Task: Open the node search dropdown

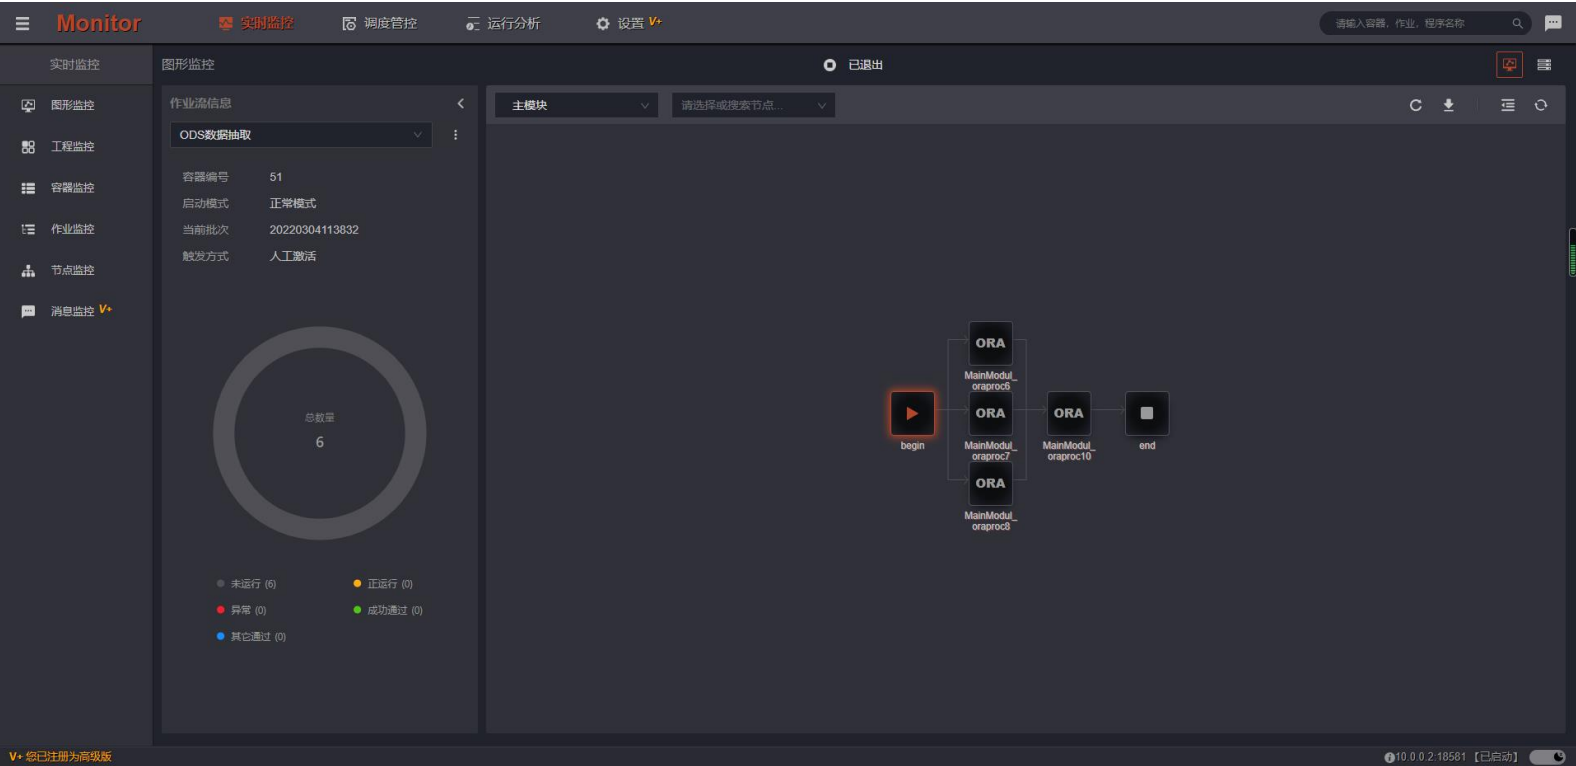Action: coord(754,105)
